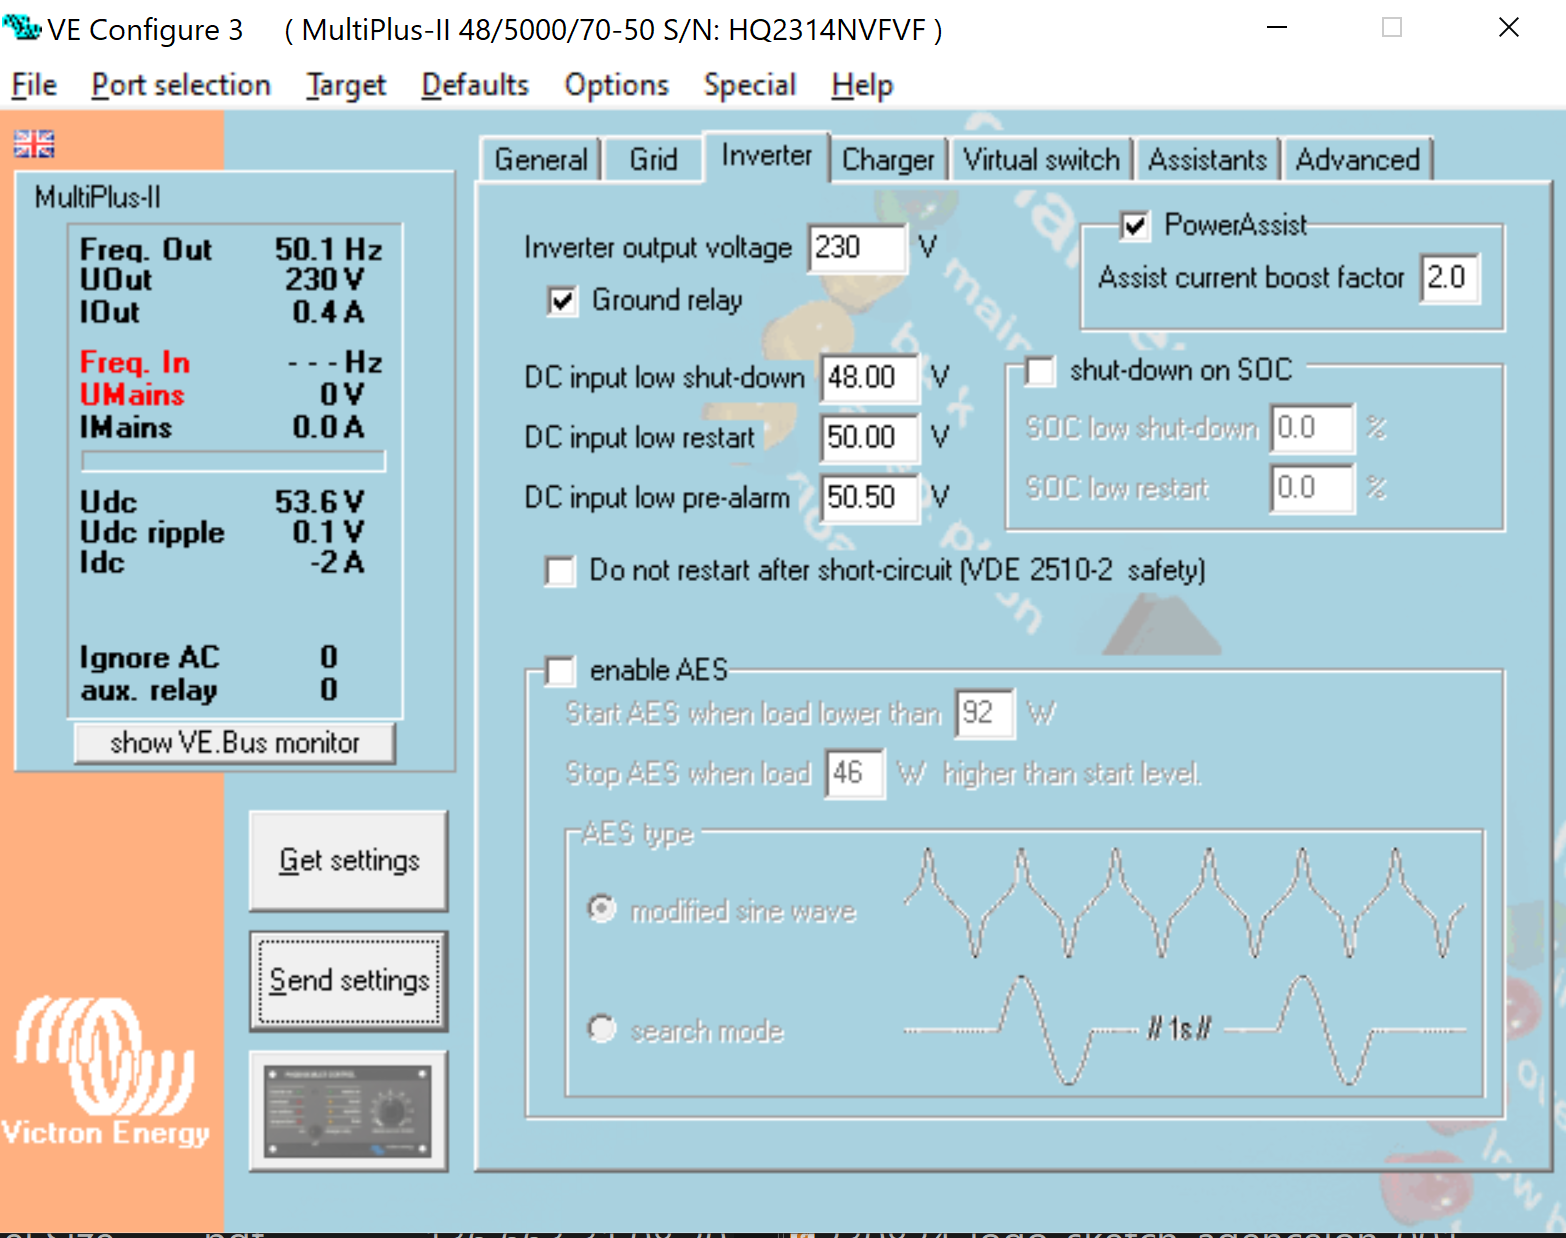Screen dimensions: 1566x1238
Task: Switch to the Charger tab
Action: pos(888,160)
